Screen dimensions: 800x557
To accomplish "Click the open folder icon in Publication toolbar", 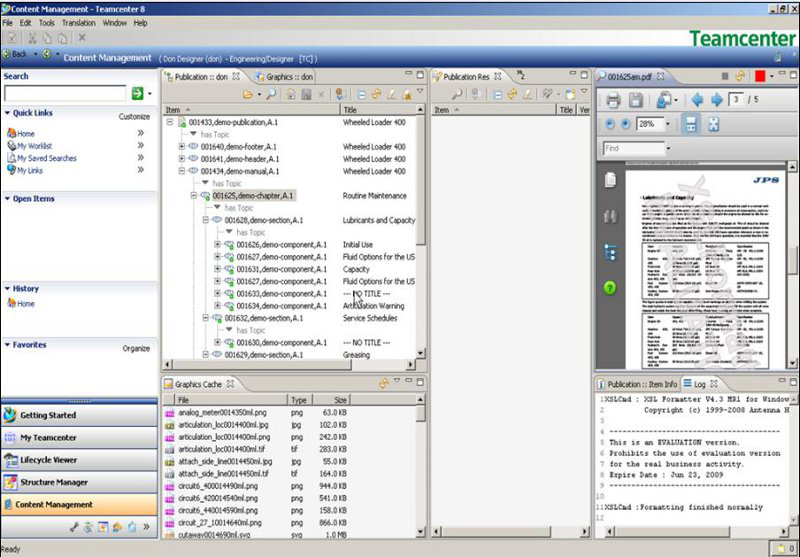I will click(x=248, y=94).
